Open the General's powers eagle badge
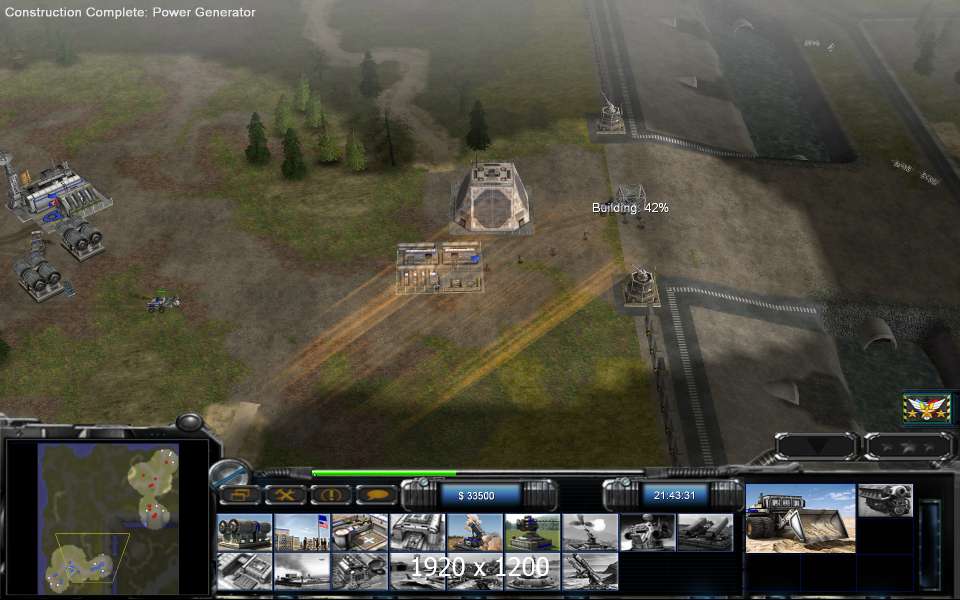The height and width of the screenshot is (600, 960). pyautogui.click(x=928, y=408)
